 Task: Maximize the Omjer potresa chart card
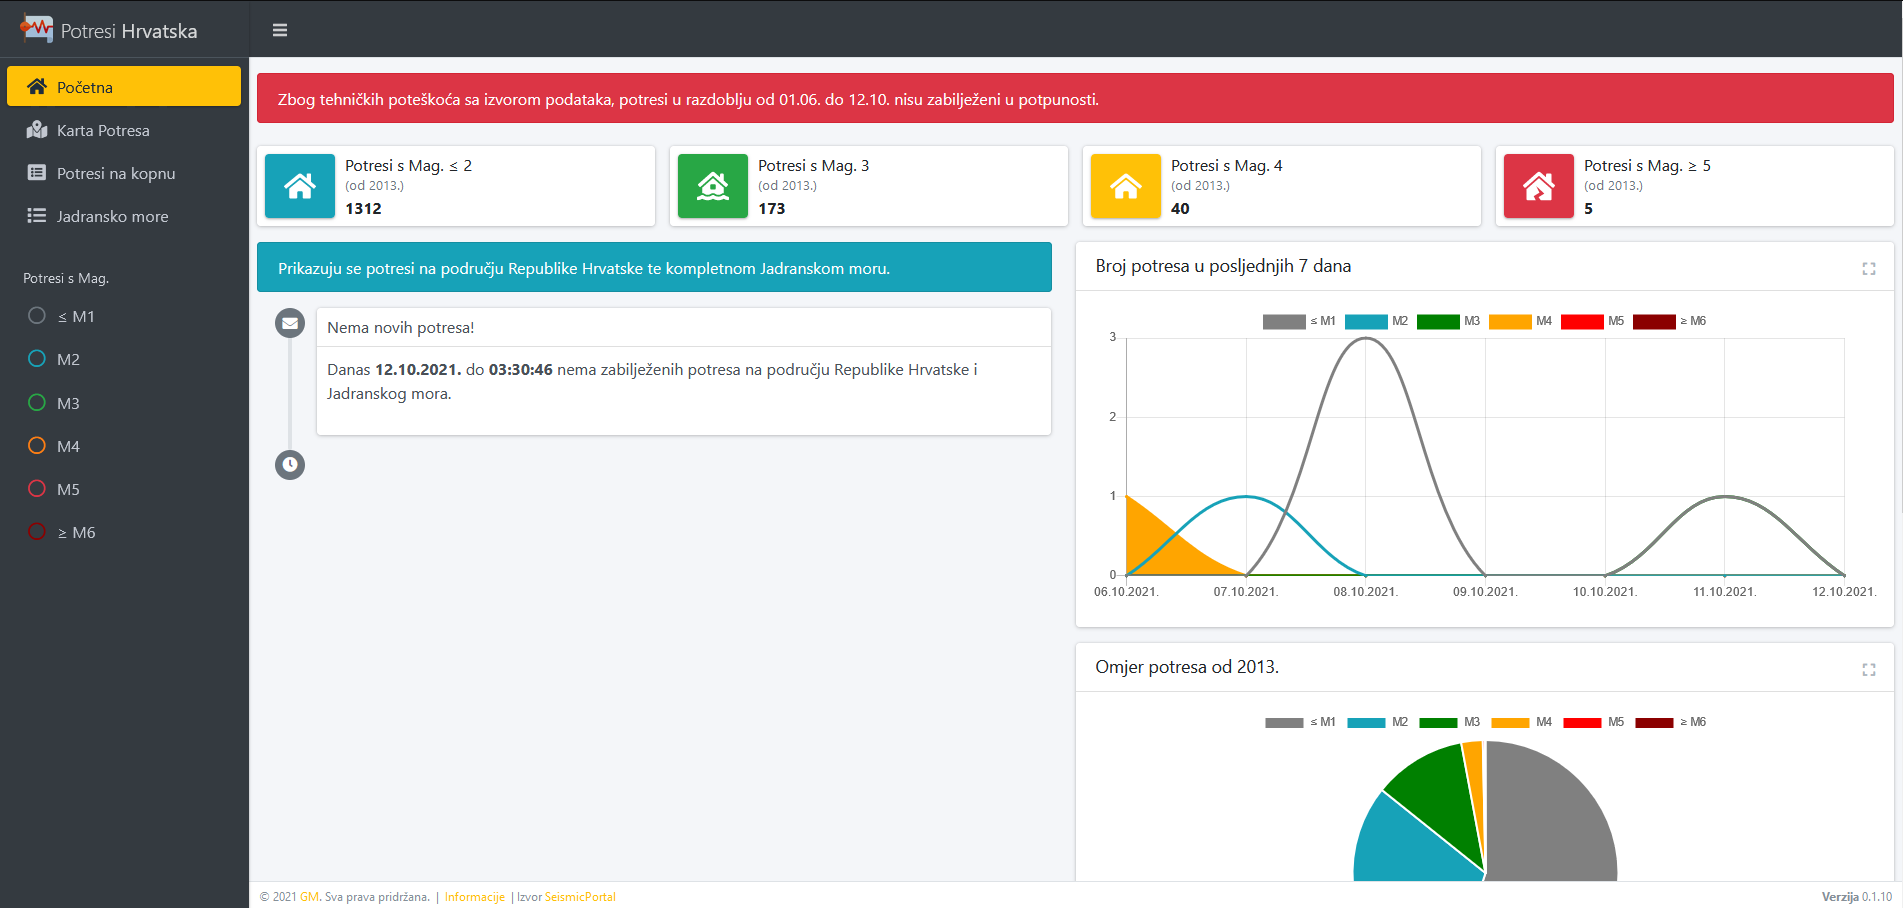1868,669
